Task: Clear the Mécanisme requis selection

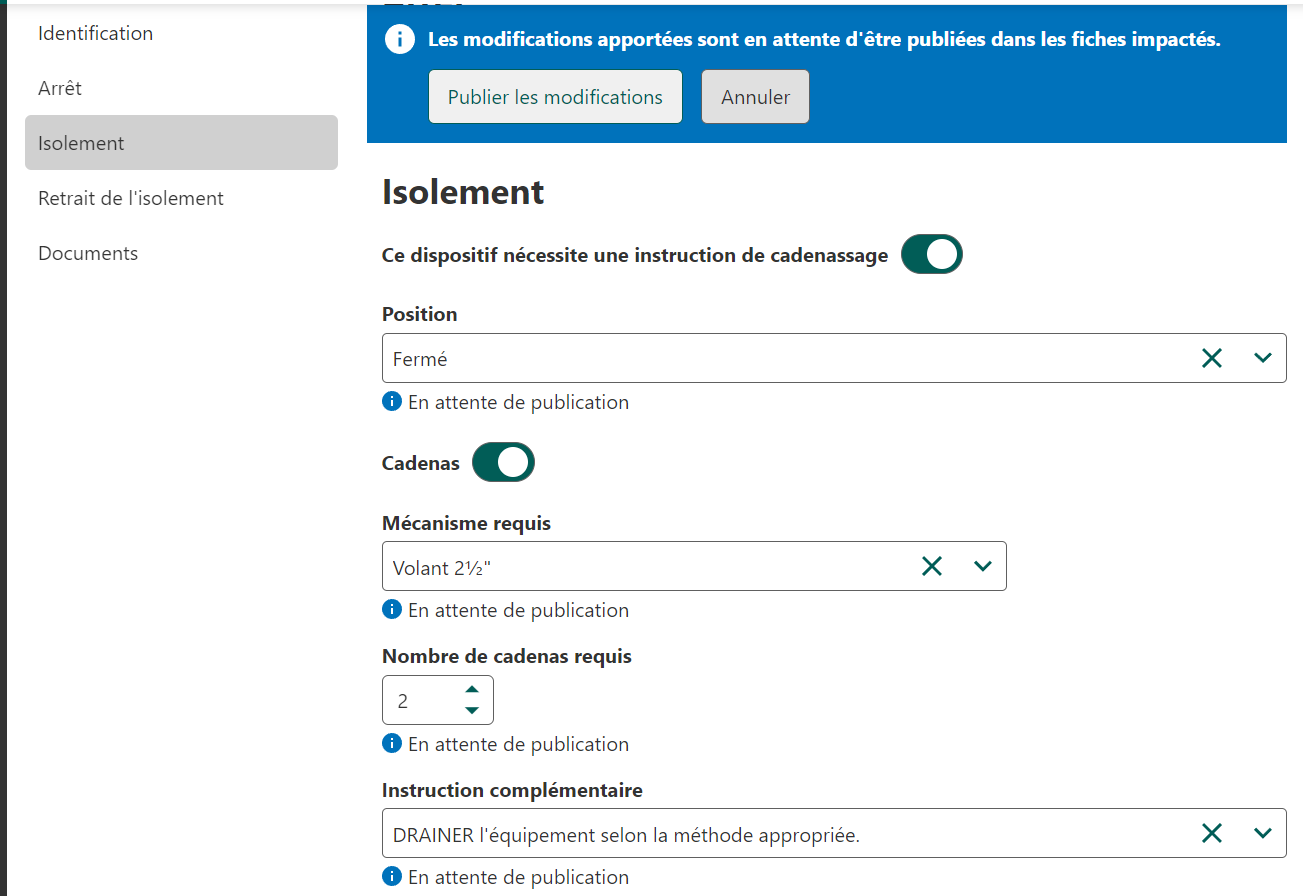Action: [x=931, y=567]
